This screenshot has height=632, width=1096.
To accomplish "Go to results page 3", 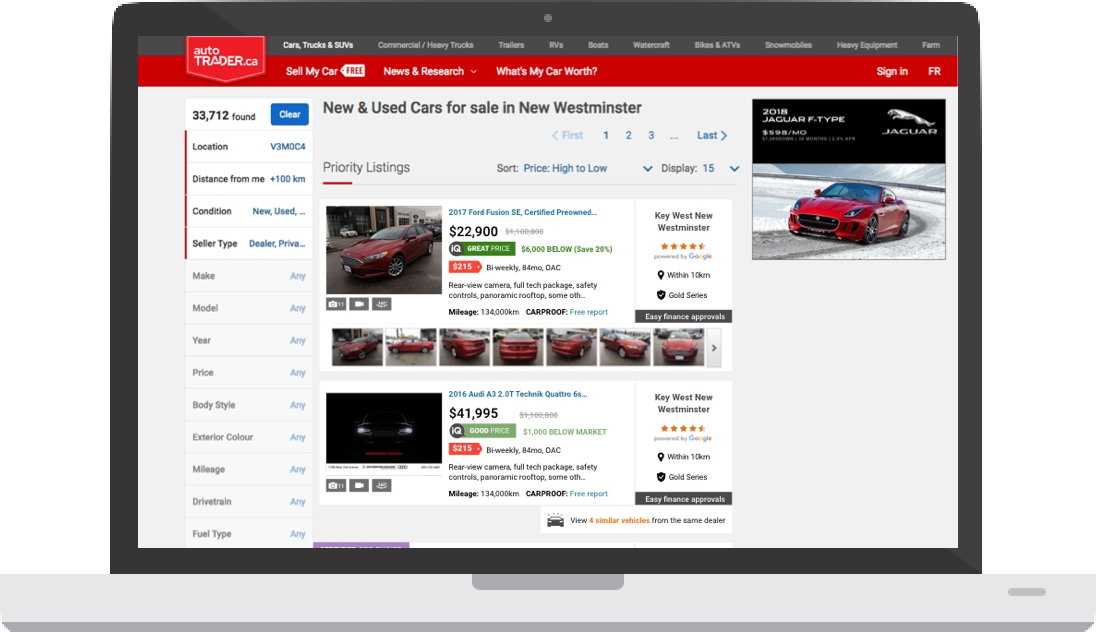I will pos(651,136).
